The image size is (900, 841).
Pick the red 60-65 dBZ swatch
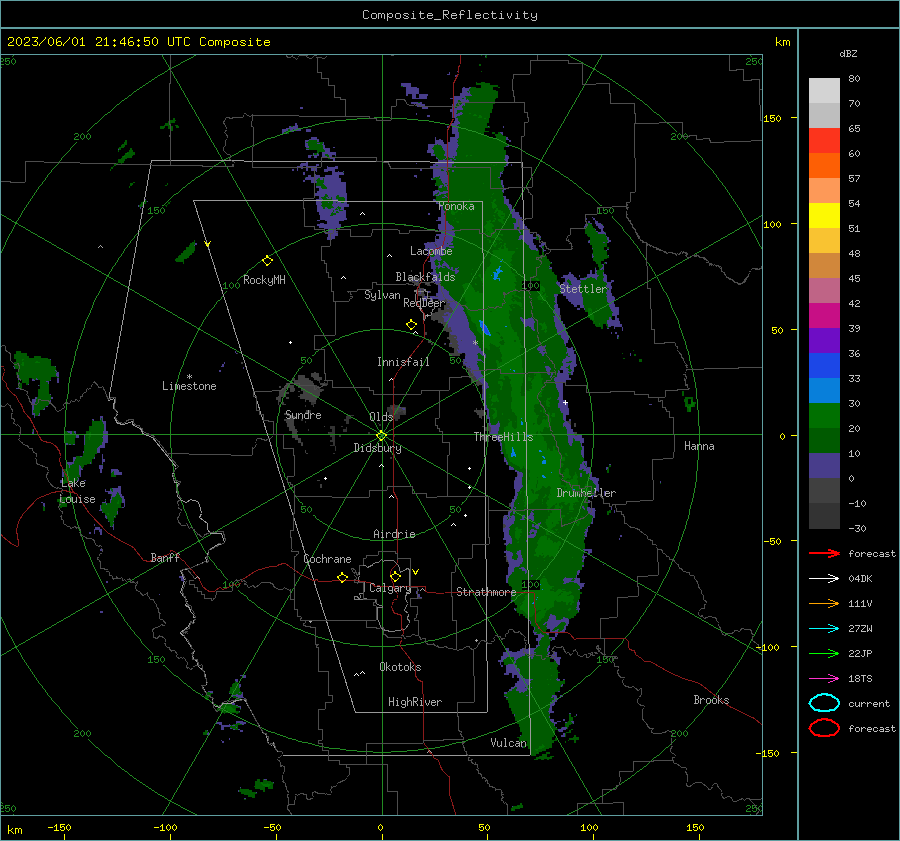pyautogui.click(x=824, y=141)
